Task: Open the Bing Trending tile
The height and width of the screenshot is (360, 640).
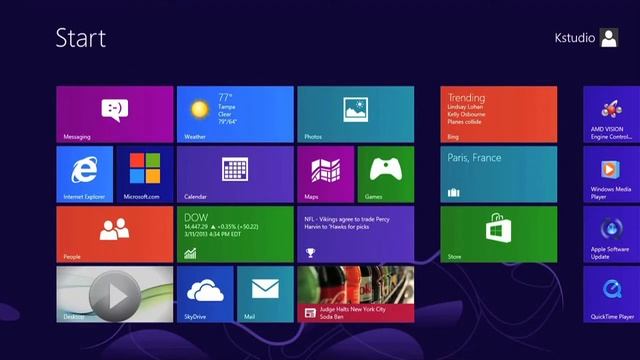Action: [499, 114]
